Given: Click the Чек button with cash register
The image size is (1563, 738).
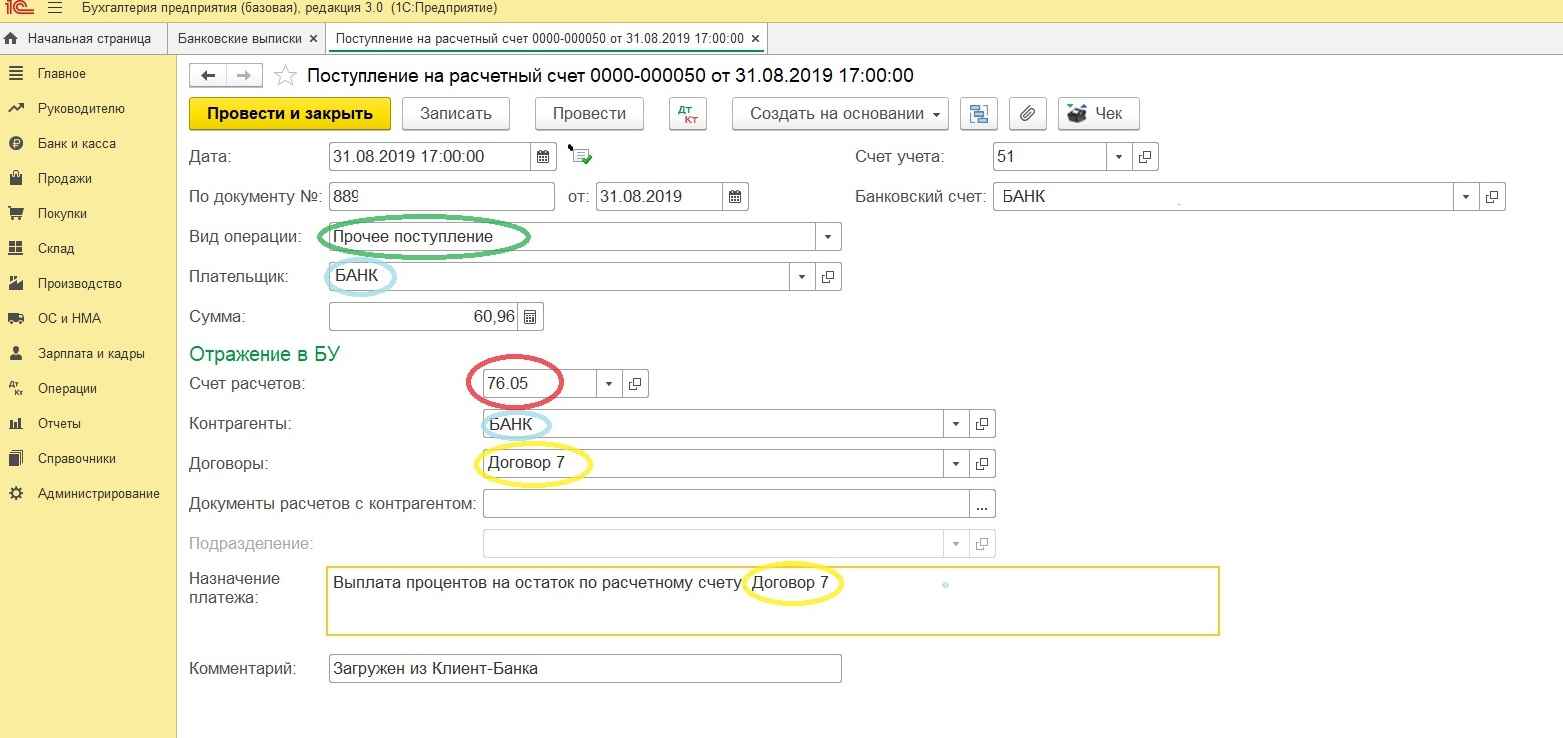Looking at the screenshot, I should coord(1098,114).
